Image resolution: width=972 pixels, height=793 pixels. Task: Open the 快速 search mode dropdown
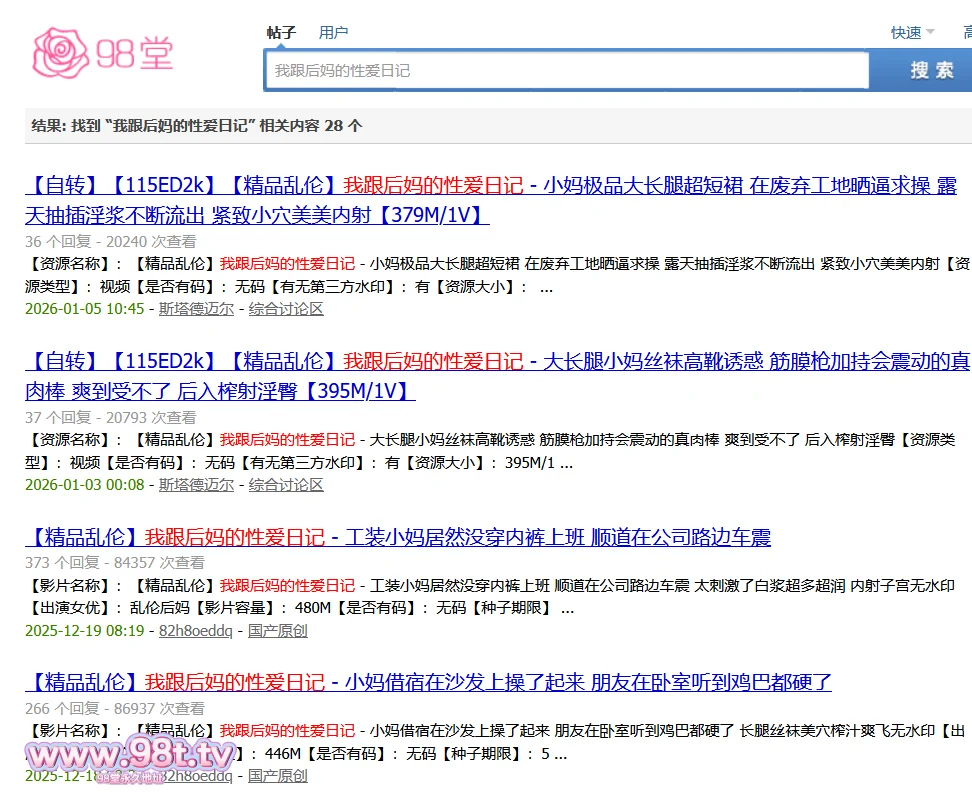click(908, 32)
